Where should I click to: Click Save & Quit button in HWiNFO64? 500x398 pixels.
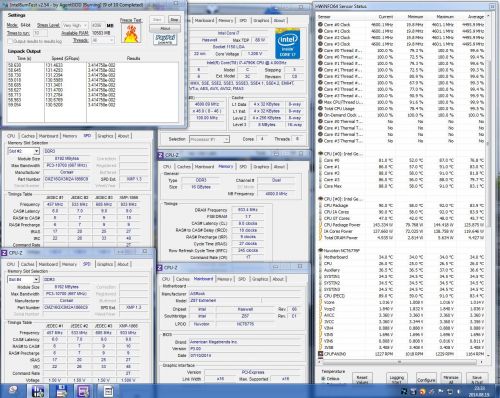pos(477,379)
